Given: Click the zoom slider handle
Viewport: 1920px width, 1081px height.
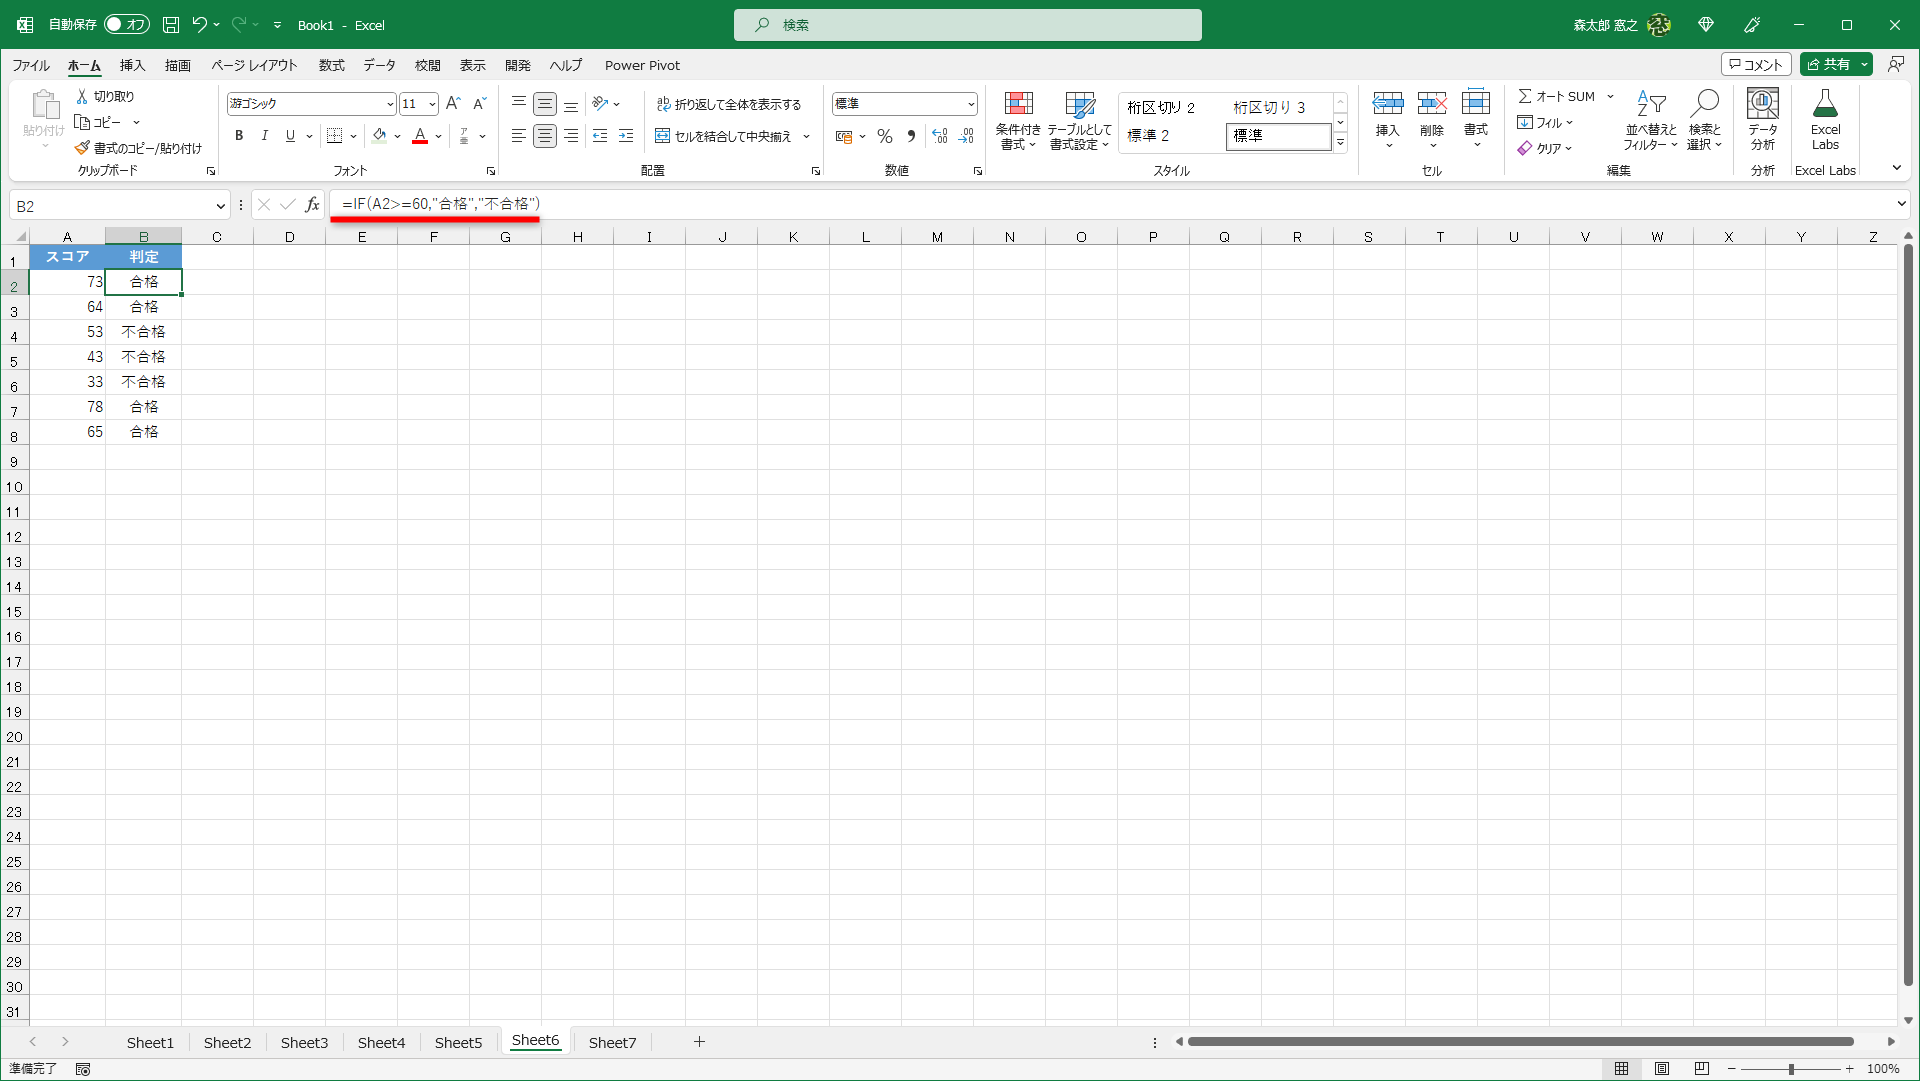Looking at the screenshot, I should [1791, 1069].
